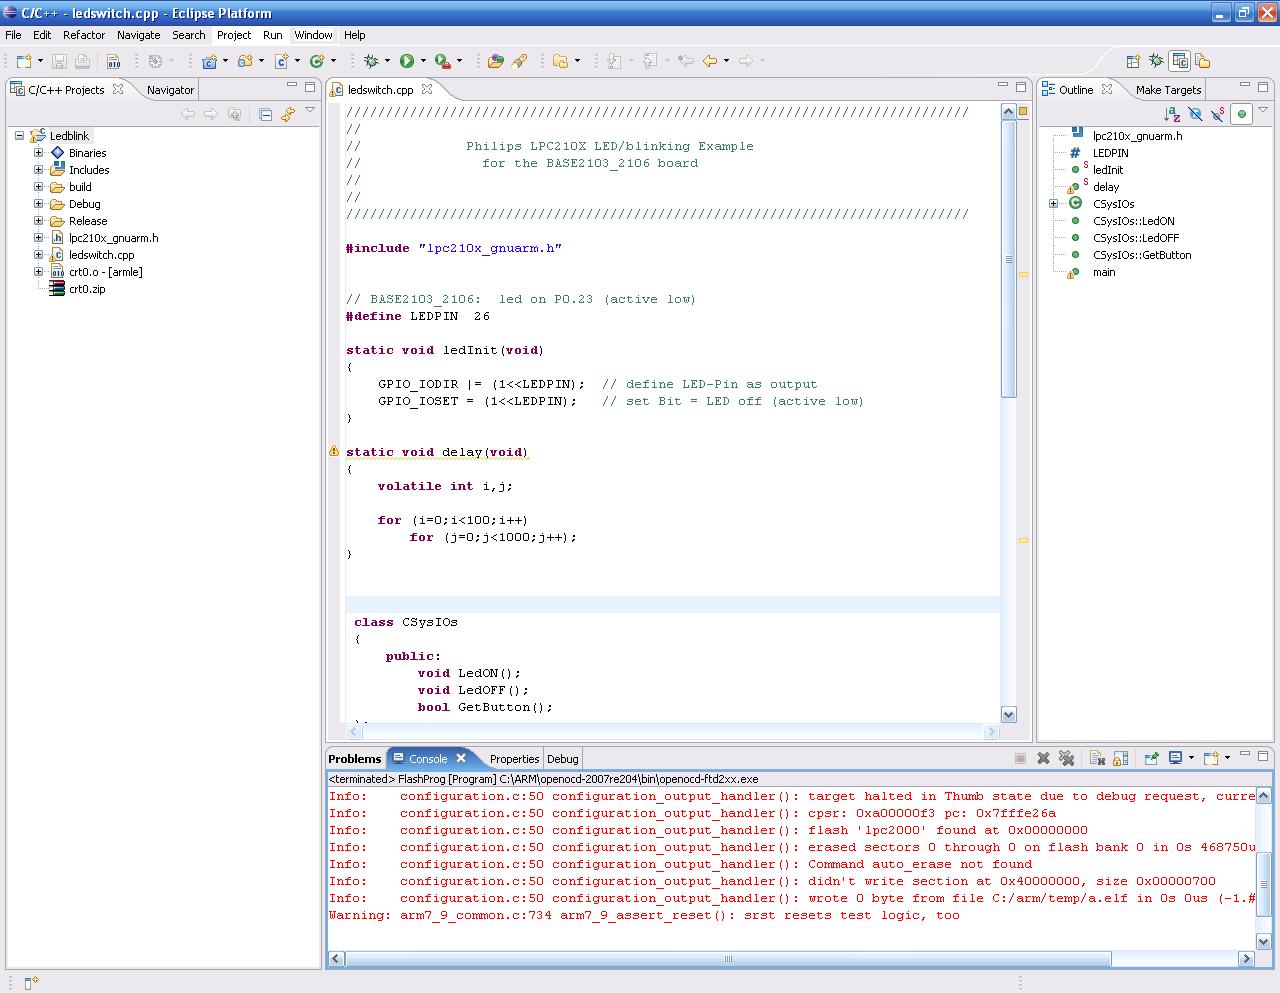The width and height of the screenshot is (1280, 993).
Task: Click the Debug bug icon in main toolbar
Action: coord(371,61)
